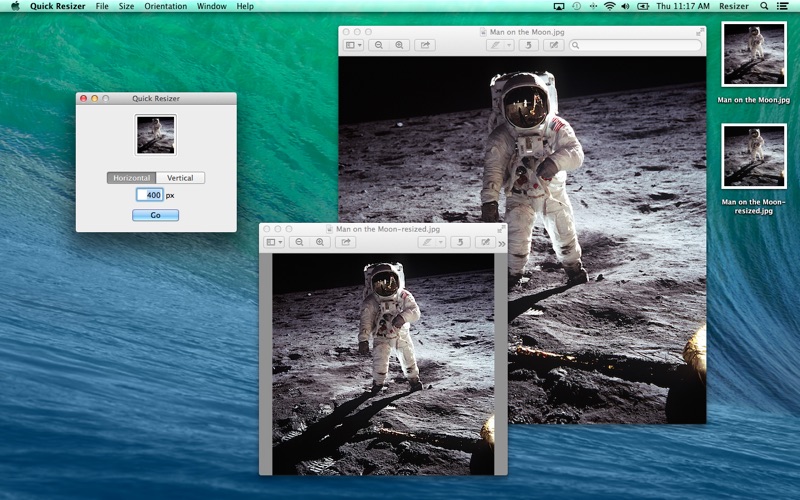
Task: Zoom out in Moon-resized.jpg window
Action: click(299, 242)
